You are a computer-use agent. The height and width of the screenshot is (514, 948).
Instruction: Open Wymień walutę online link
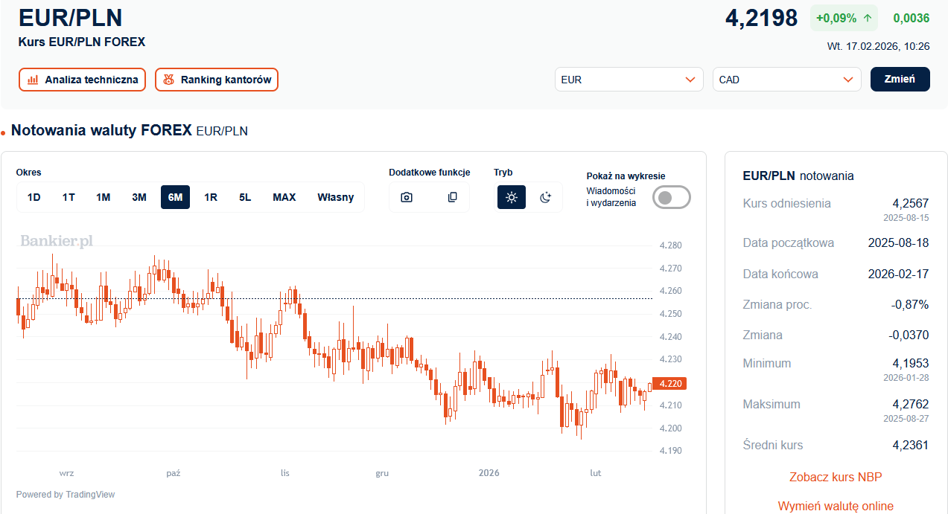tap(836, 506)
